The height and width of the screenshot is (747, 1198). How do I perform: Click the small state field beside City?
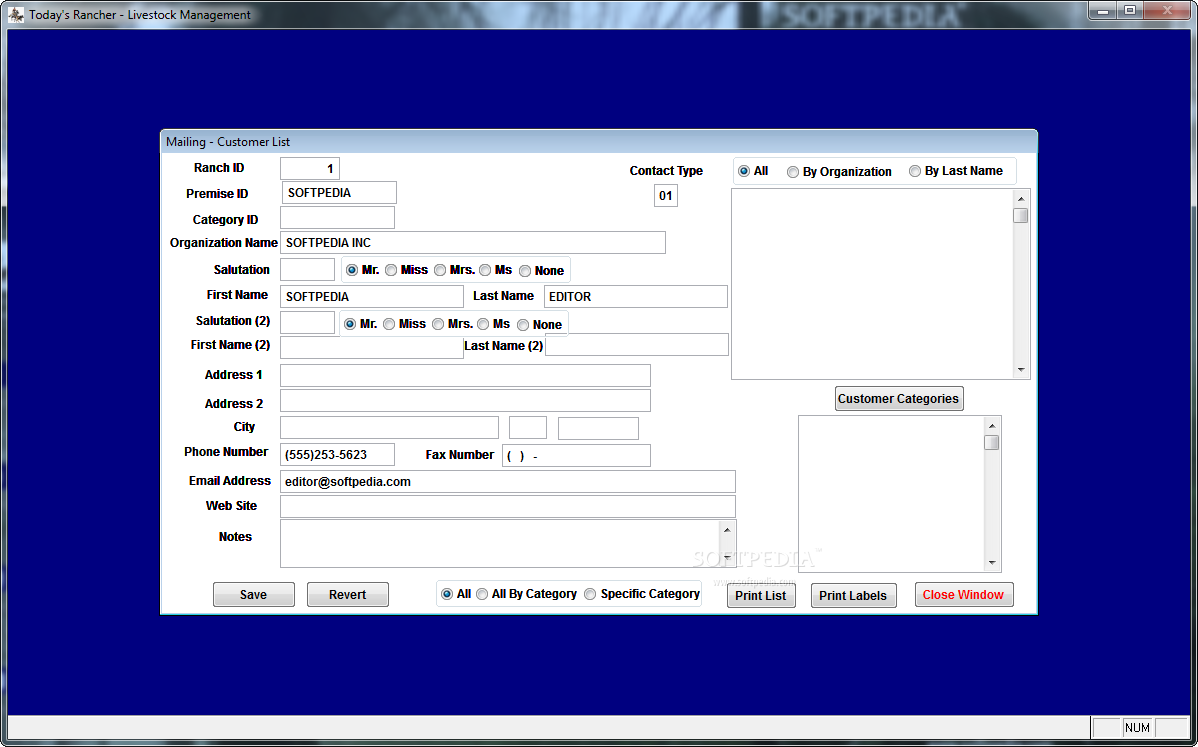(x=528, y=428)
